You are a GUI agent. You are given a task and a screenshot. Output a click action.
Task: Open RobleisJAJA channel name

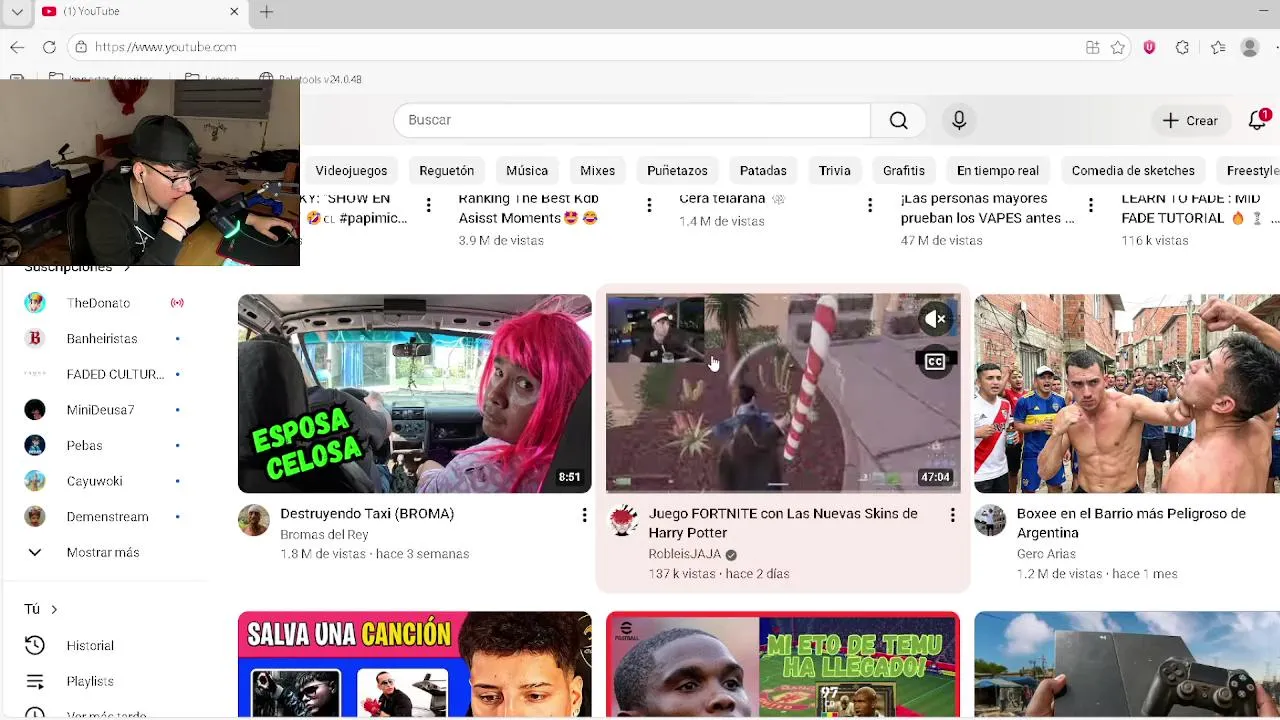point(685,554)
